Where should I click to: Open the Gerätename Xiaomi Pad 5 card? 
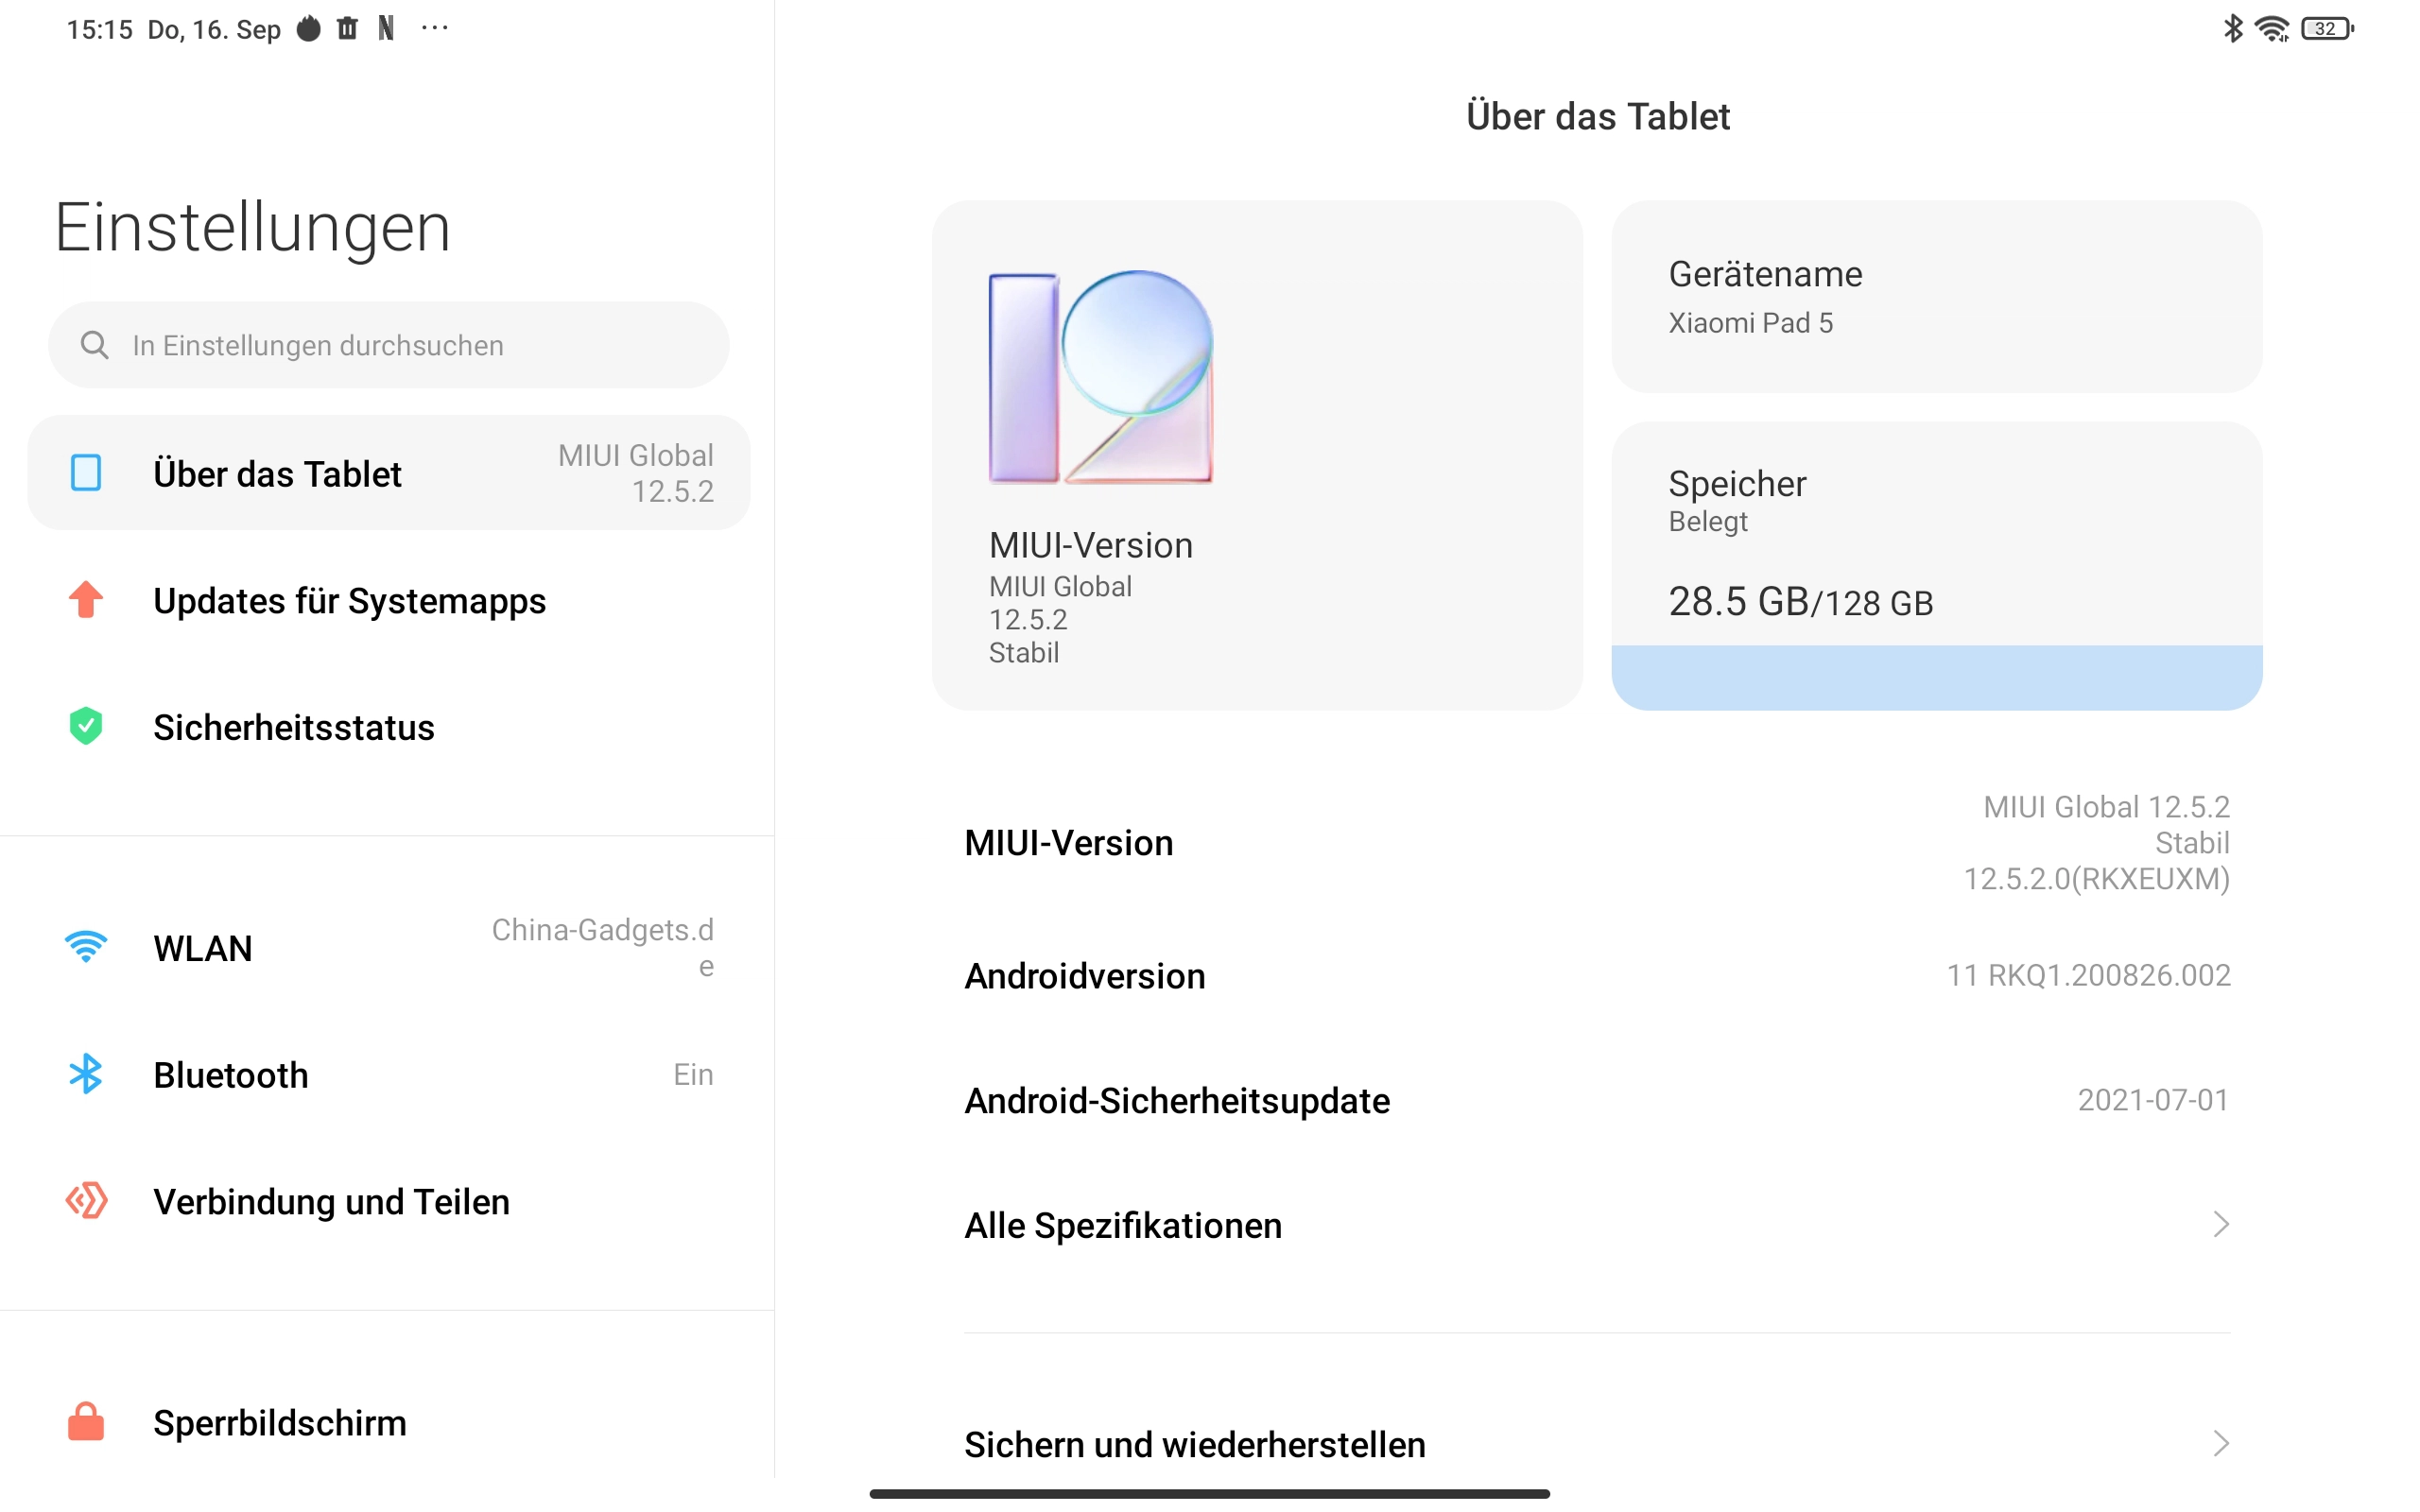click(x=1936, y=296)
